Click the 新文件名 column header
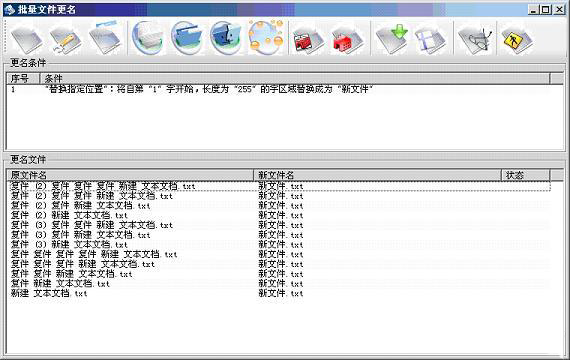Screen dimensions: 570x360 click(x=377, y=175)
